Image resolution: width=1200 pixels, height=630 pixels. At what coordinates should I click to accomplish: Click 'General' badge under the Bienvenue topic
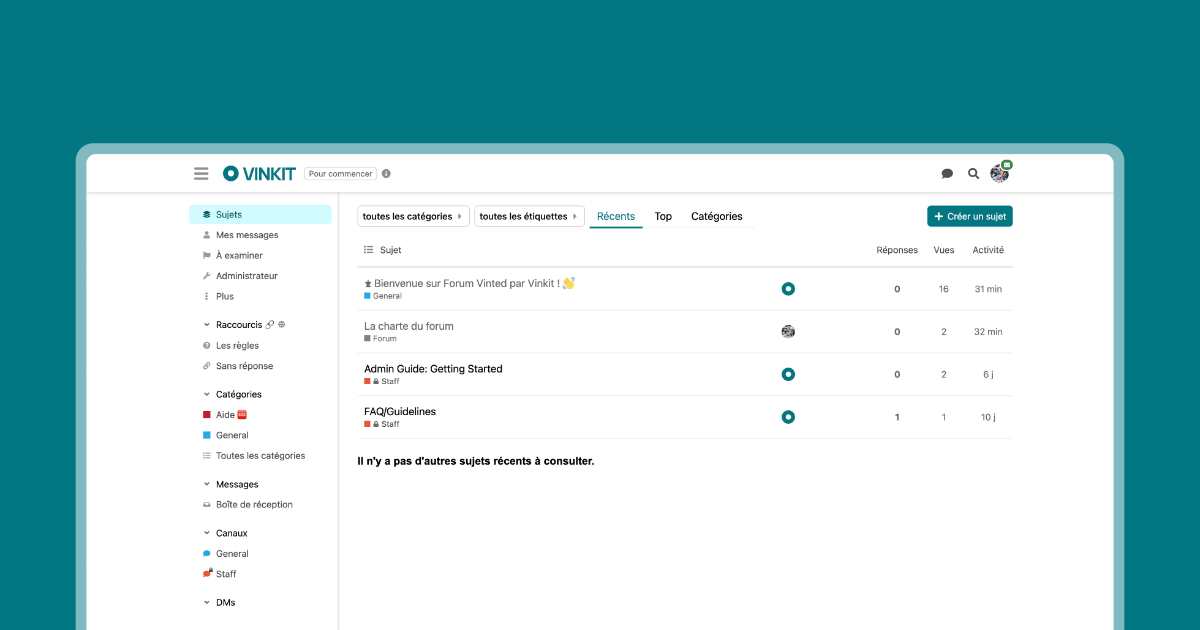pyautogui.click(x=383, y=296)
